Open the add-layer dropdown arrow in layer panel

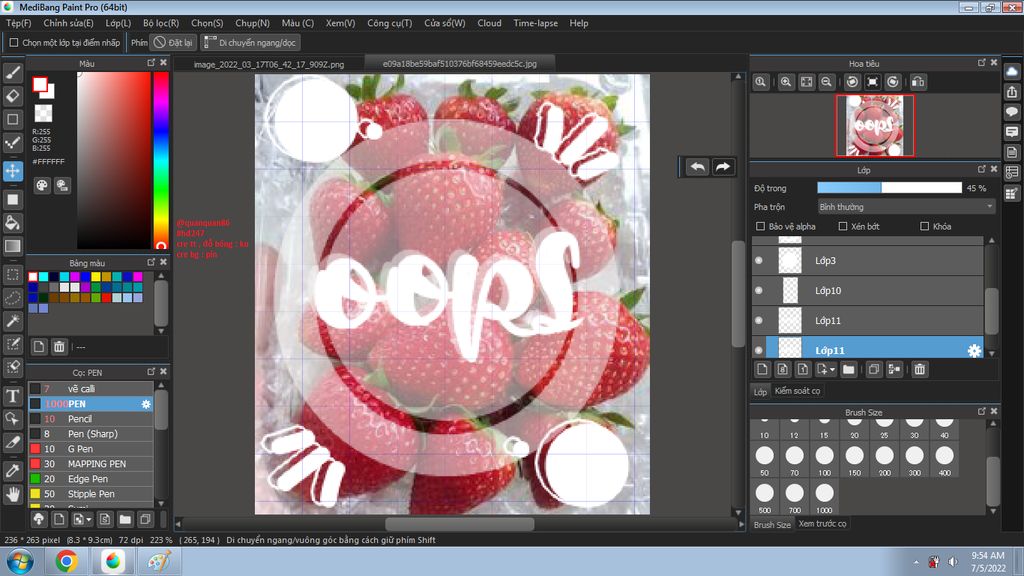(832, 370)
